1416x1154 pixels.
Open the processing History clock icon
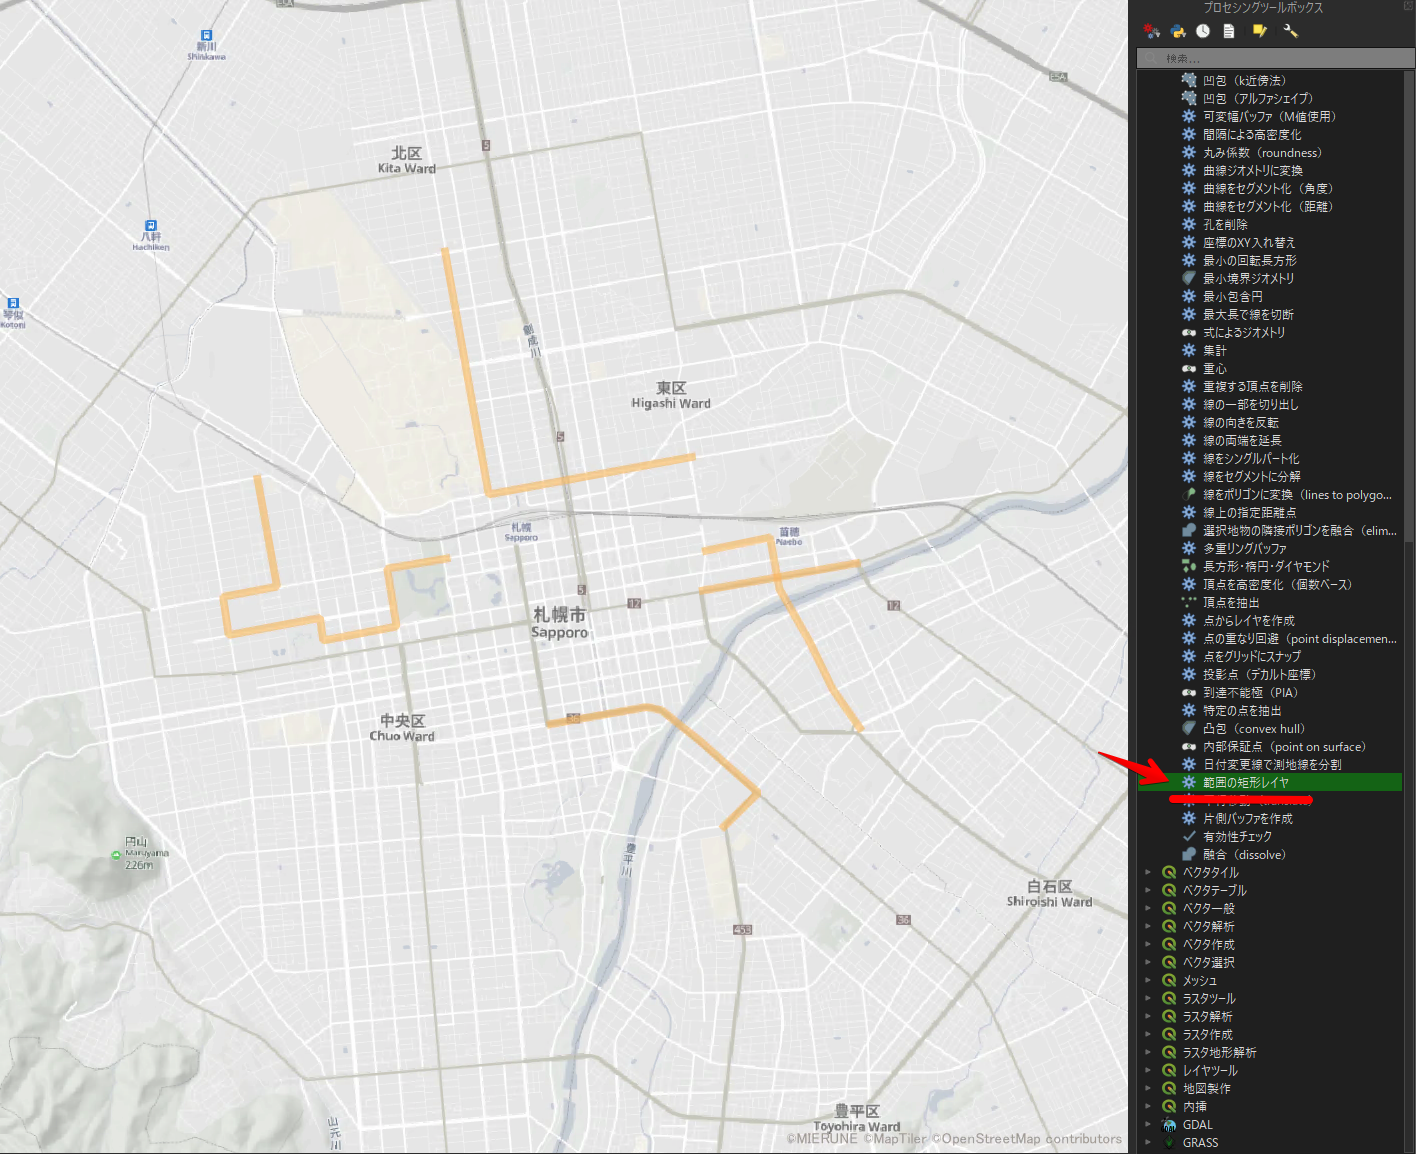(x=1203, y=31)
